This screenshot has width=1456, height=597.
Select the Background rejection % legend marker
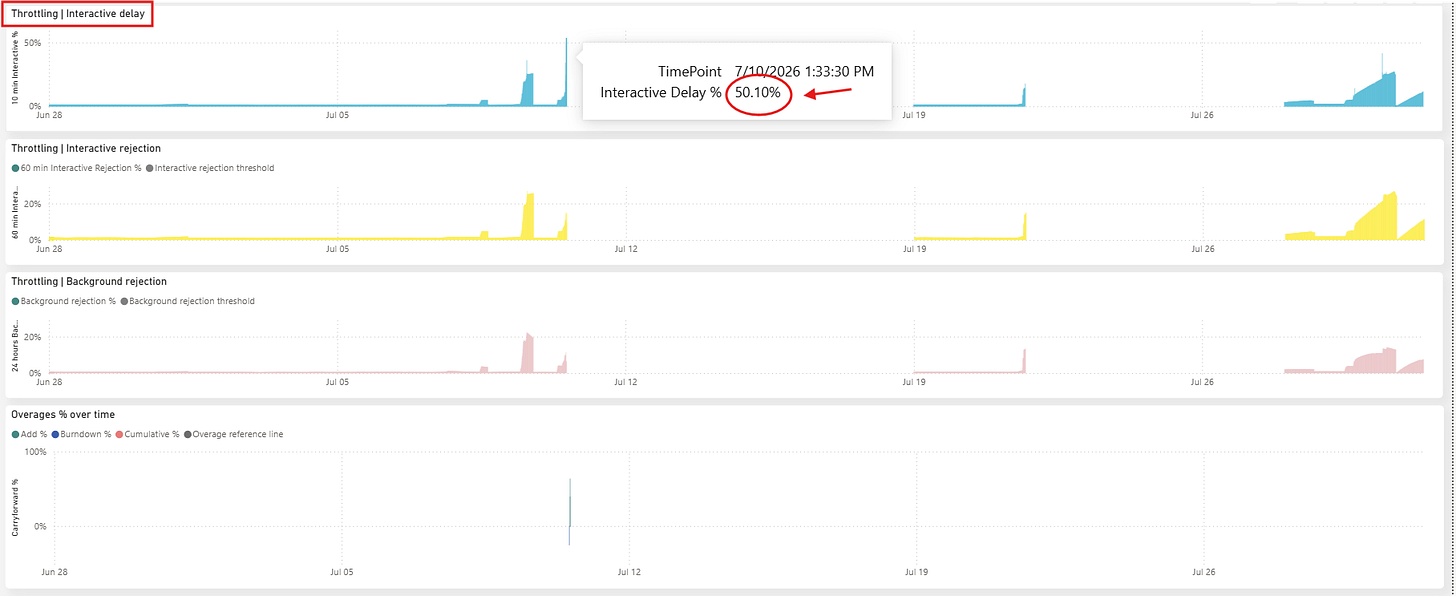(x=15, y=301)
